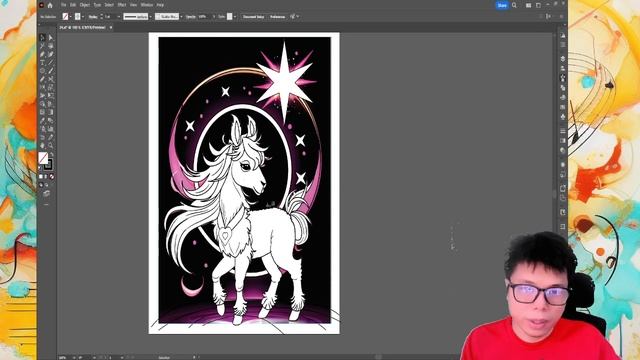
Task: Open the Window menu
Action: tap(147, 5)
